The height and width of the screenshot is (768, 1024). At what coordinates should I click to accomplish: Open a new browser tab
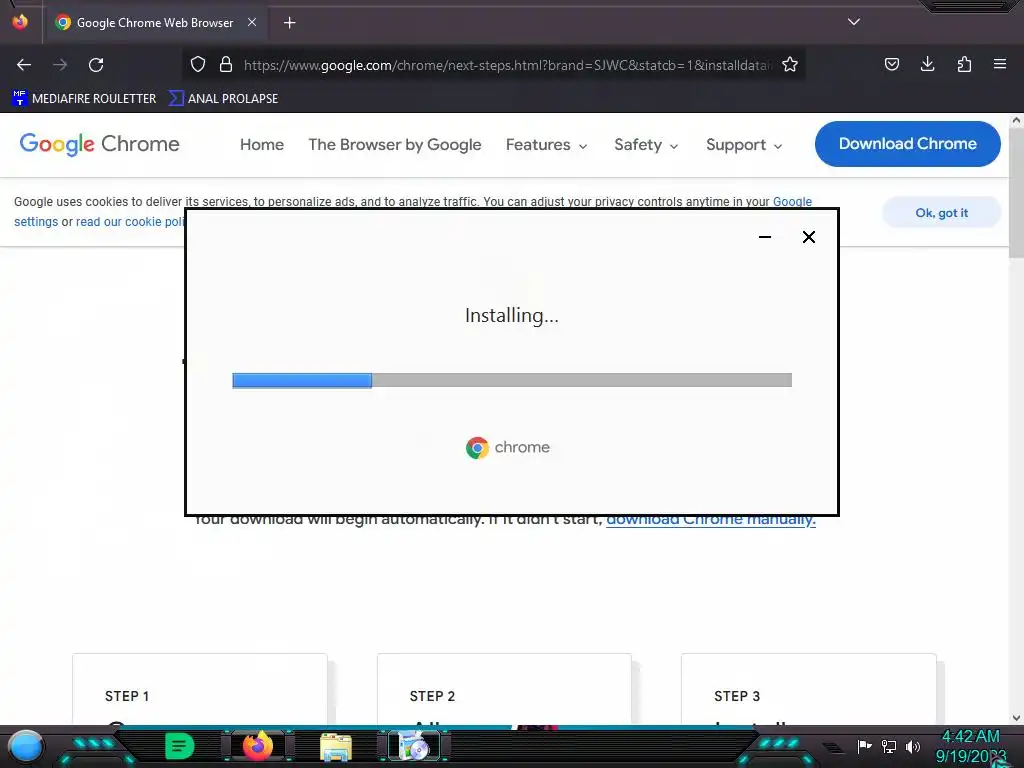point(289,23)
